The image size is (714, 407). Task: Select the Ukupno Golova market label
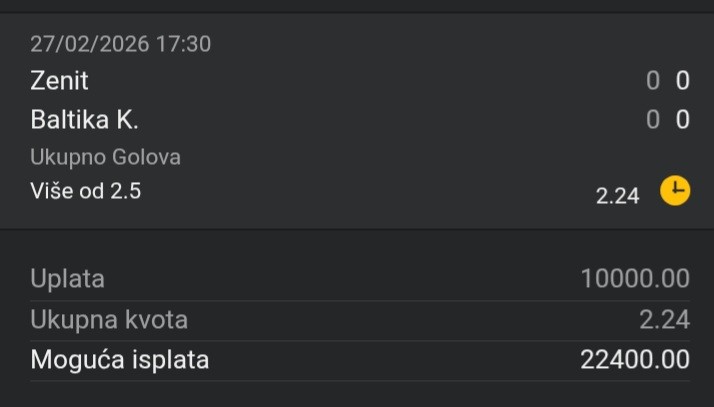[x=105, y=157]
